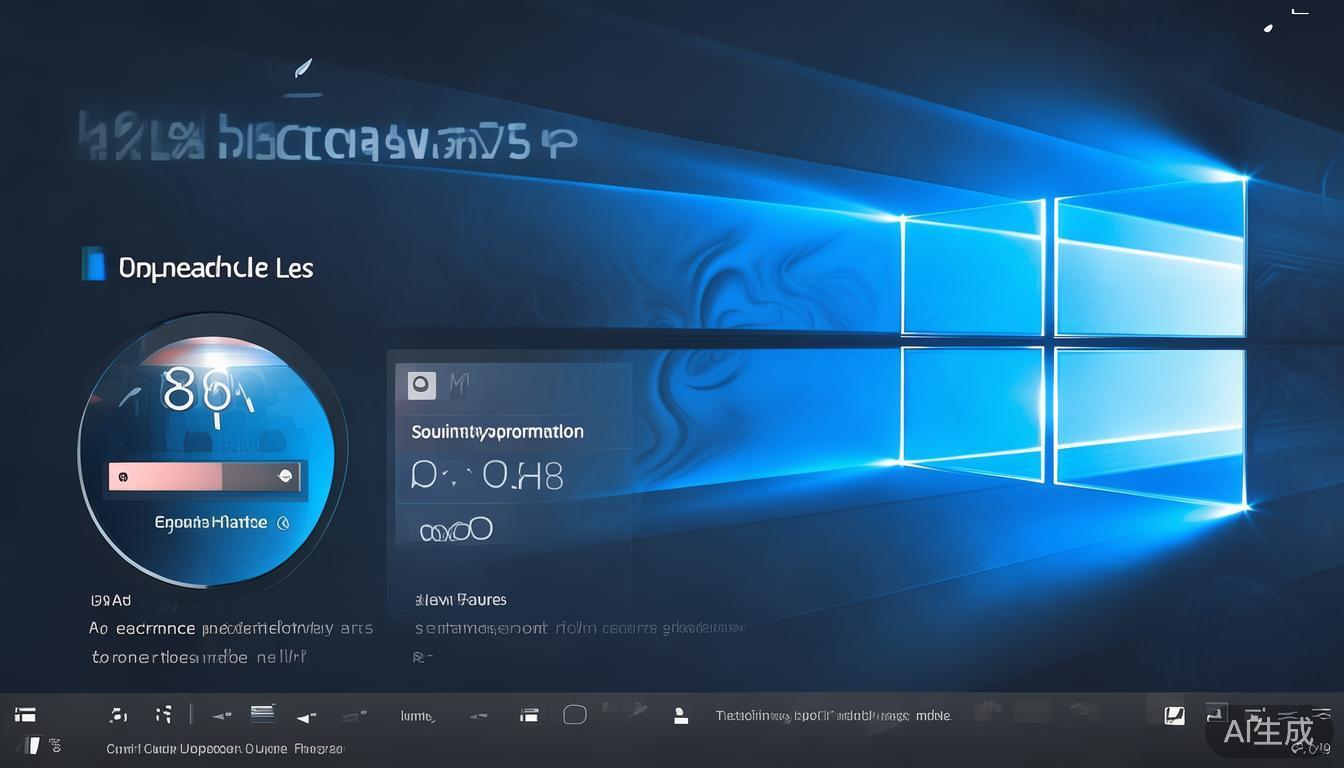Click the white left-pointing arrow in taskbar
The height and width of the screenshot is (768, 1344).
[x=306, y=716]
